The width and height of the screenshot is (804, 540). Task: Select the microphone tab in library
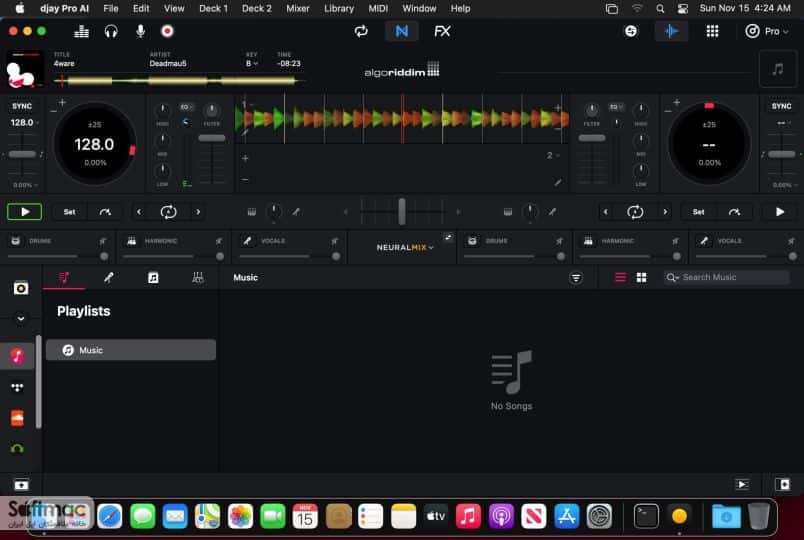point(108,277)
